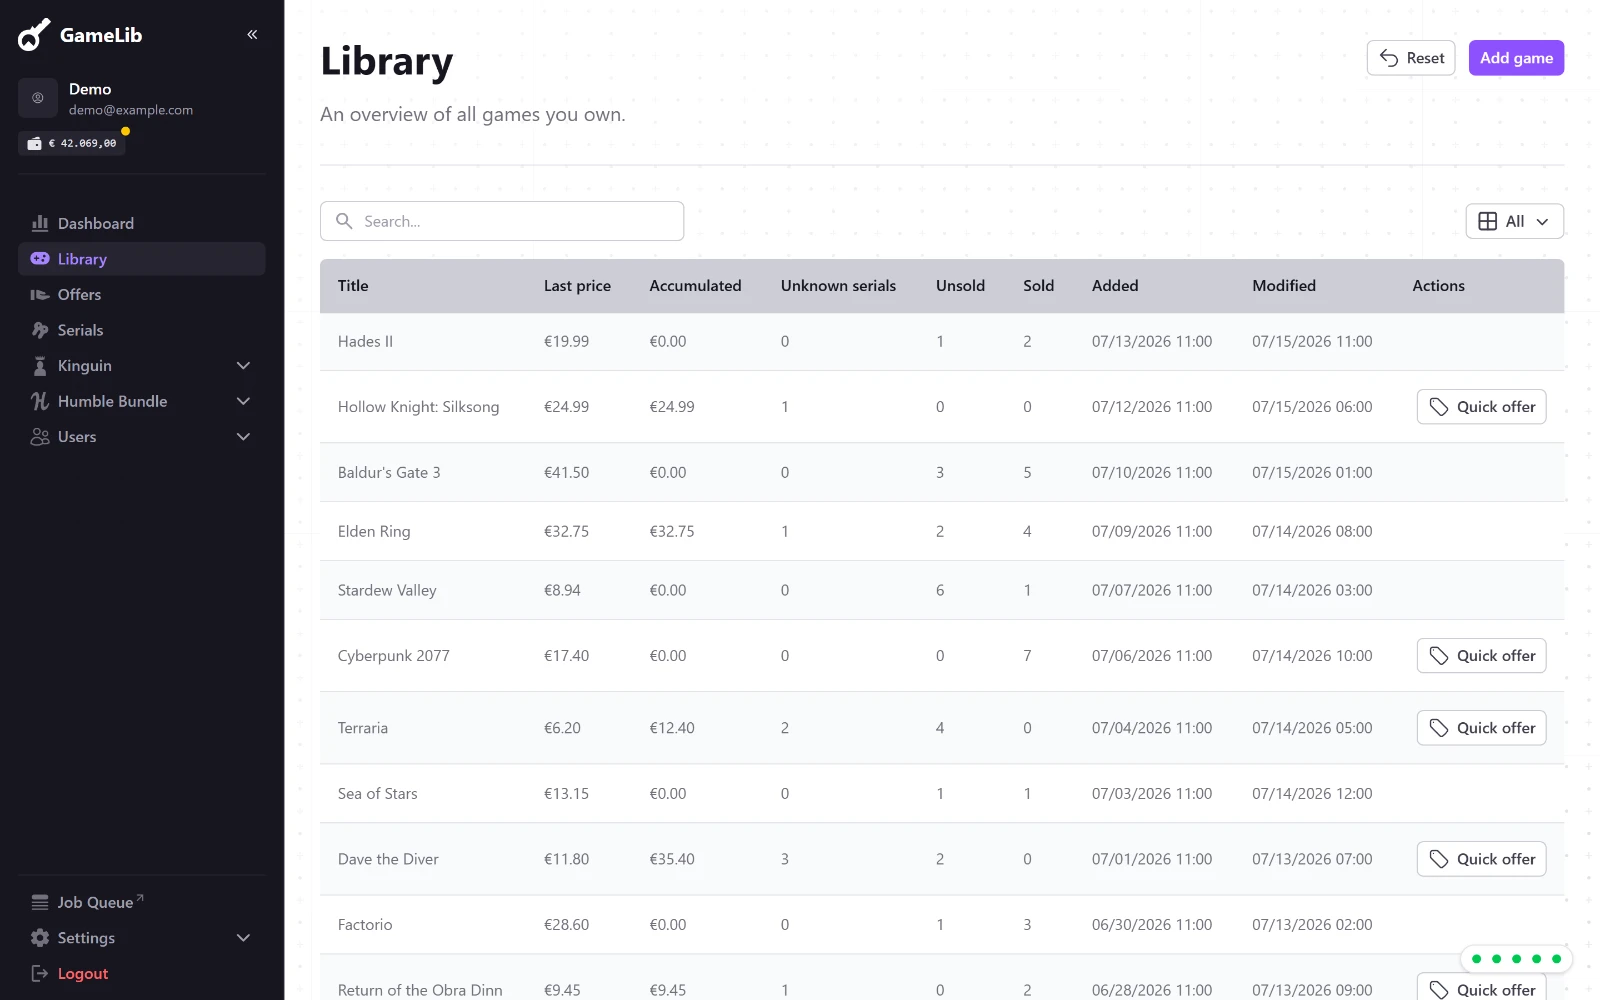Expand the Users submenu chevron
1600x1000 pixels.
coord(243,437)
